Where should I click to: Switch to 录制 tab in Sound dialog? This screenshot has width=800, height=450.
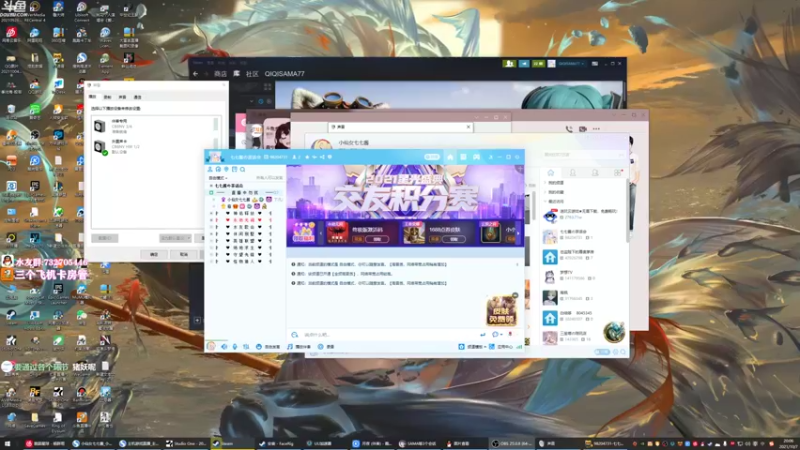pyautogui.click(x=107, y=97)
